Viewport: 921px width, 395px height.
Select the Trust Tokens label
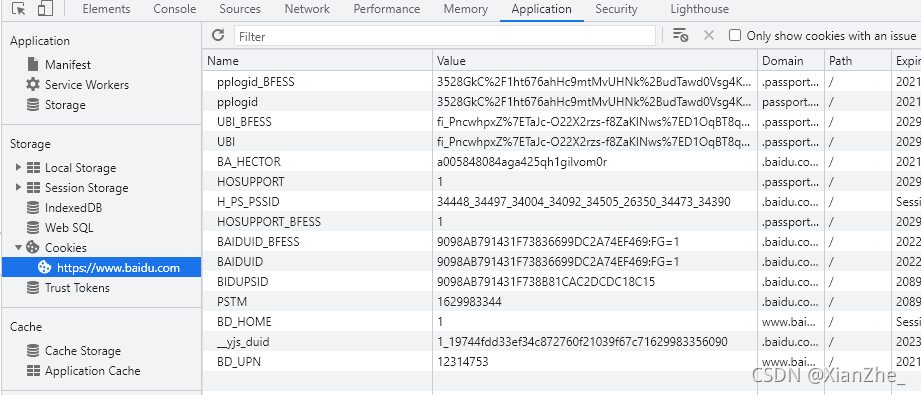click(78, 287)
